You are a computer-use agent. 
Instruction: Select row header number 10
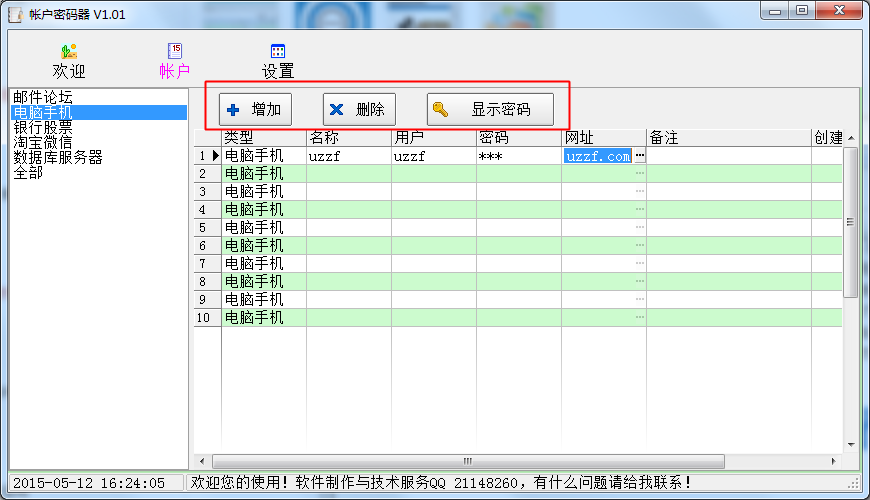tap(208, 317)
